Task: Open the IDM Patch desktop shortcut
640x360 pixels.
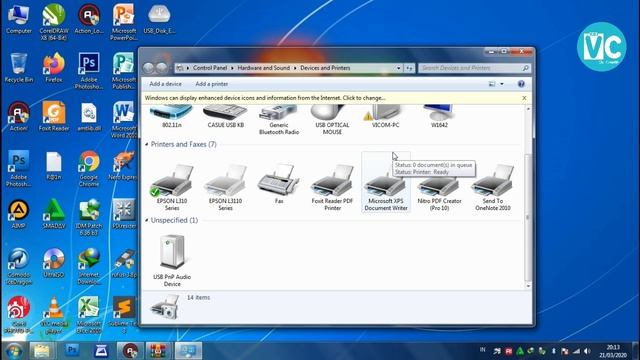Action: click(89, 217)
